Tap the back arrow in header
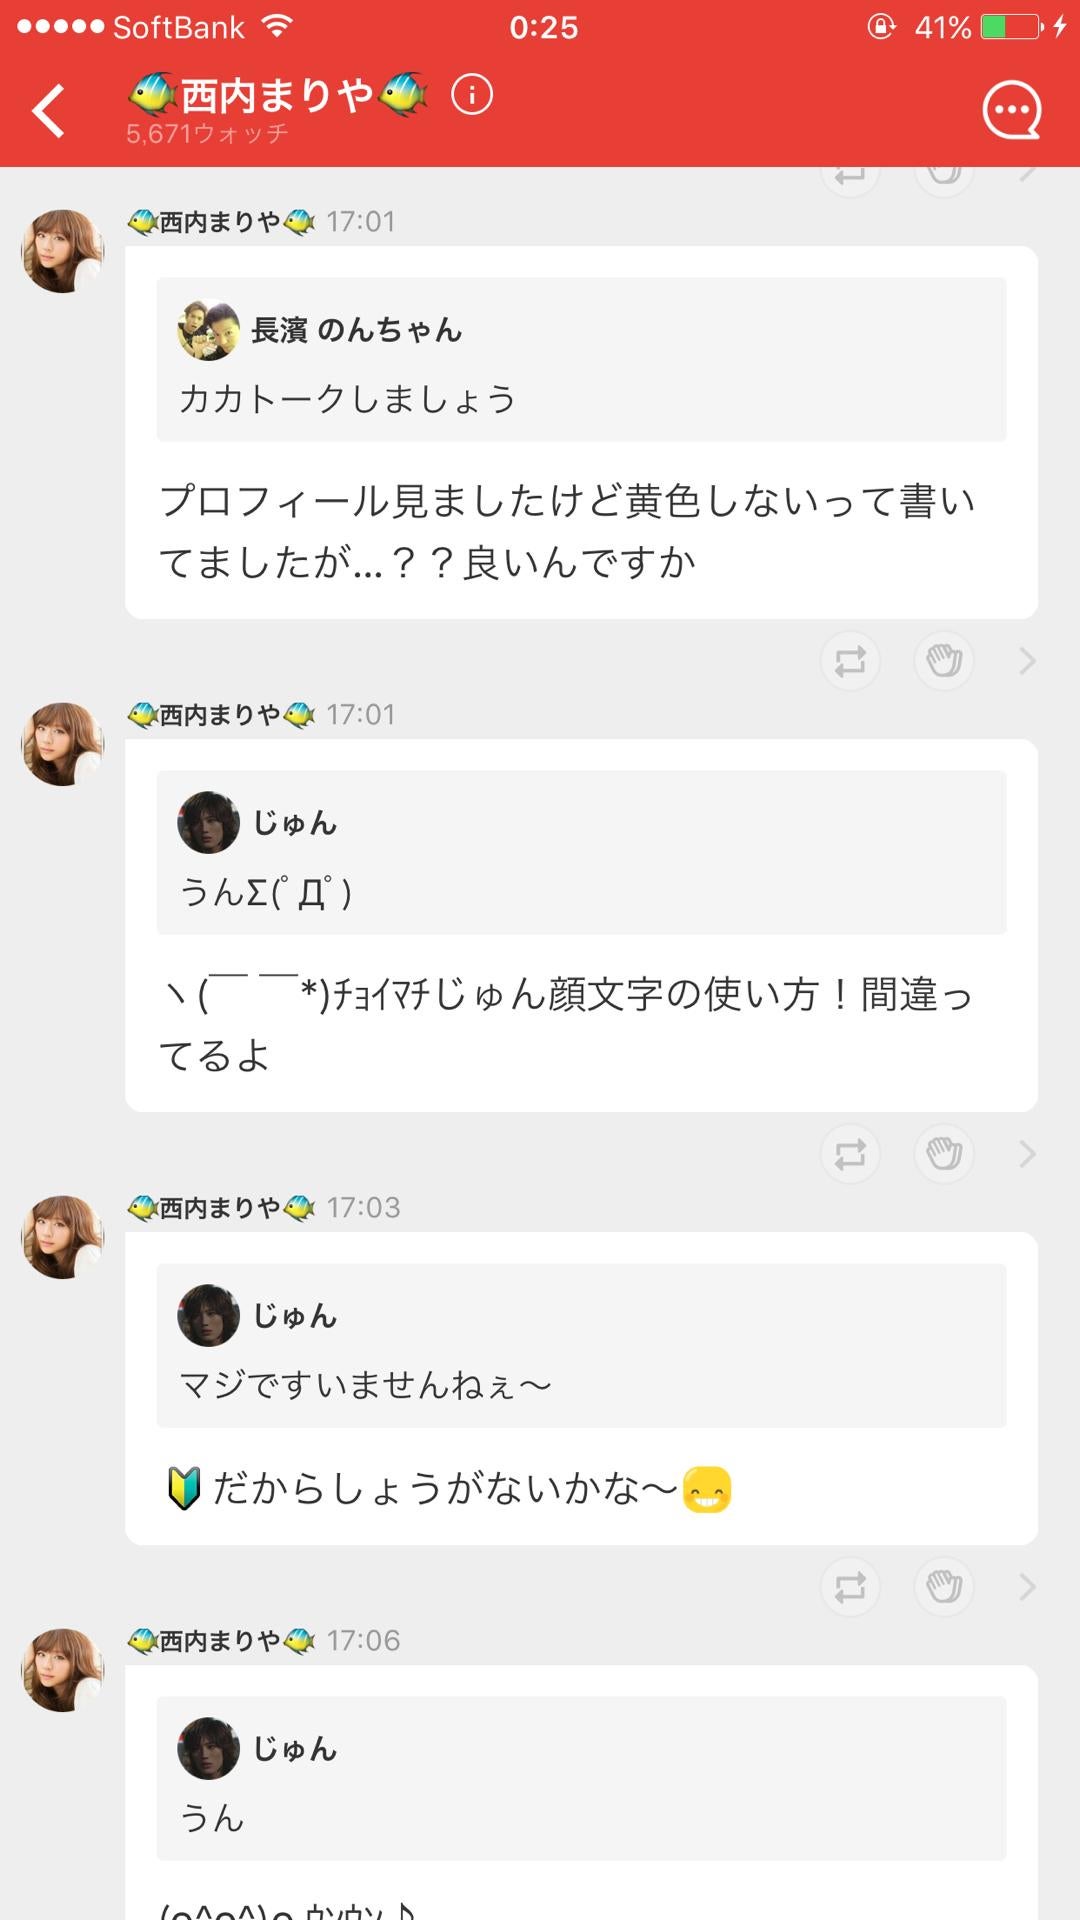Screen dimensions: 1080x1920 click(x=49, y=110)
